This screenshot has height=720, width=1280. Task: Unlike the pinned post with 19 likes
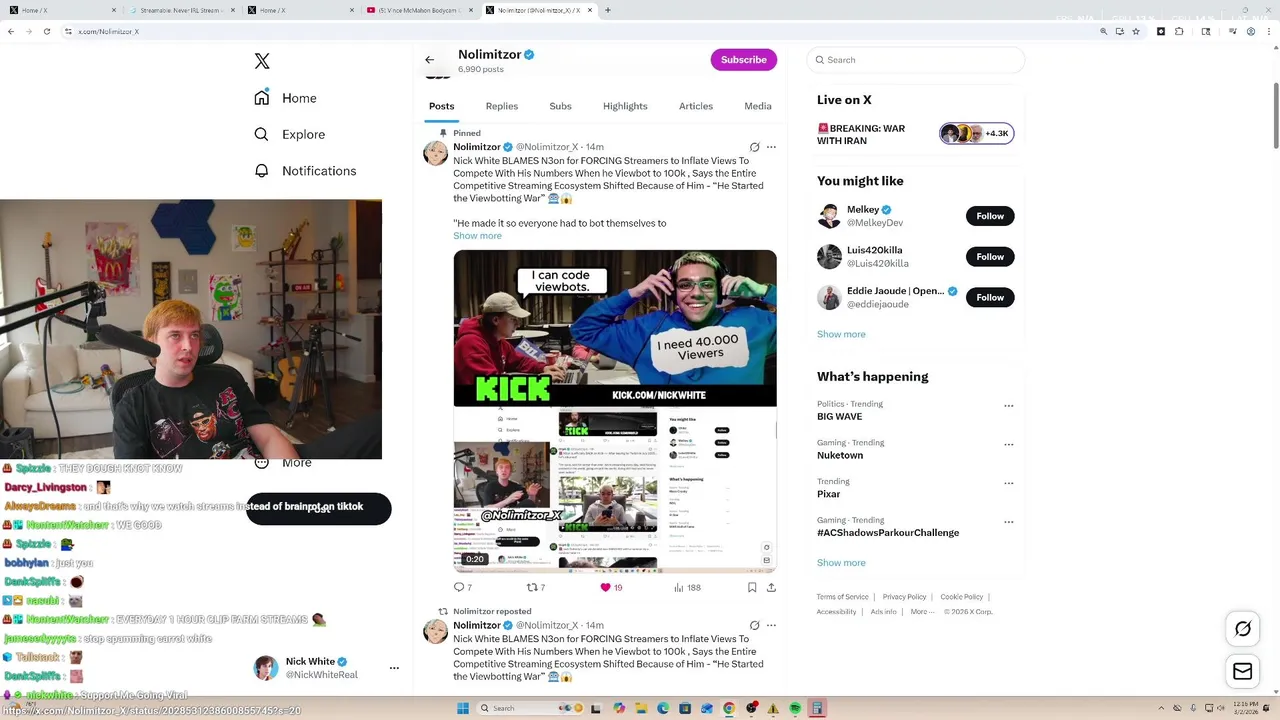click(x=610, y=587)
